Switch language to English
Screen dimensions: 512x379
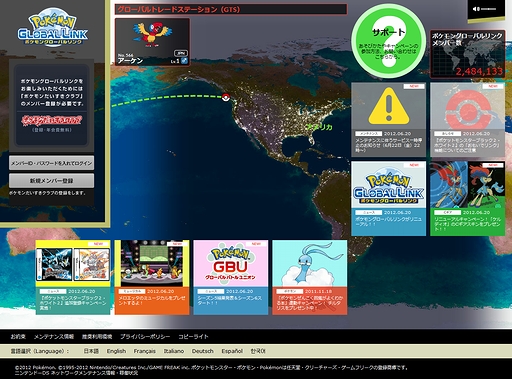click(x=116, y=351)
